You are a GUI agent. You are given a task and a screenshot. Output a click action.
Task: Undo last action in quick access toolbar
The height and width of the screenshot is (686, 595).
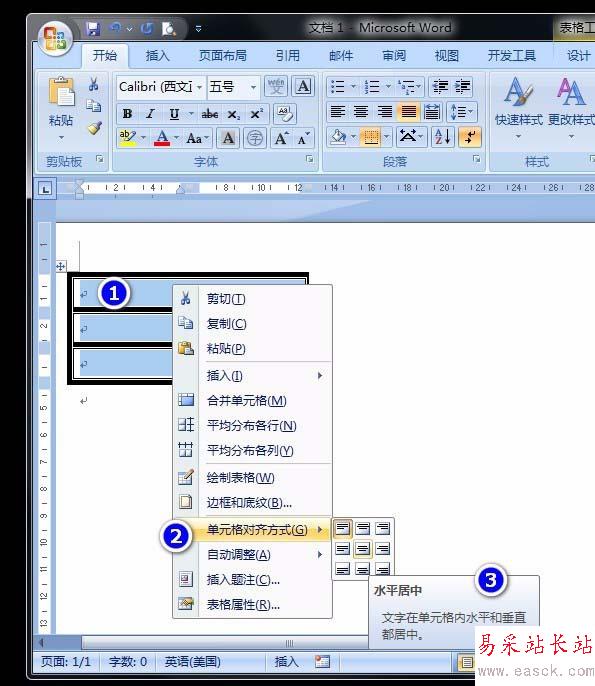(116, 28)
